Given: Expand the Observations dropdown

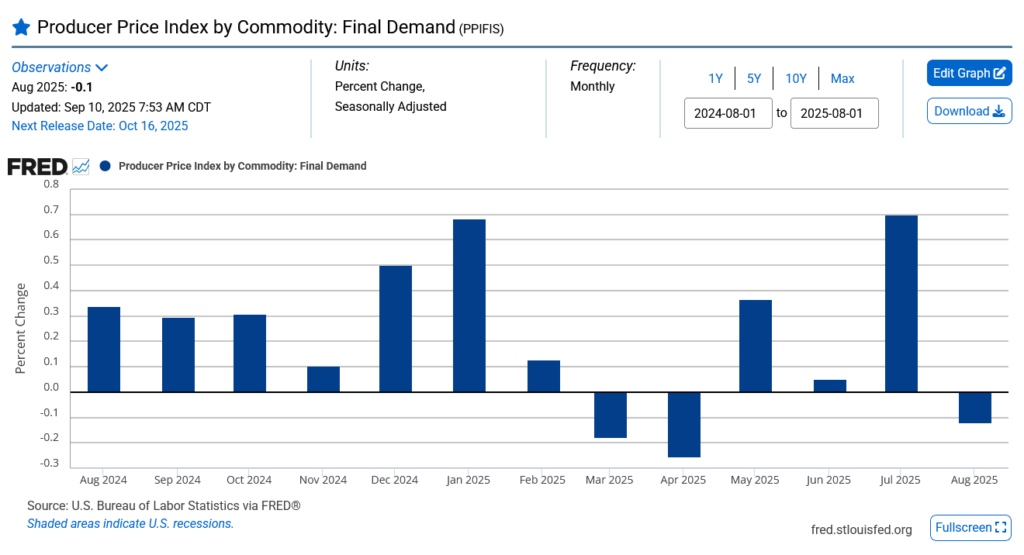Looking at the screenshot, I should point(60,68).
